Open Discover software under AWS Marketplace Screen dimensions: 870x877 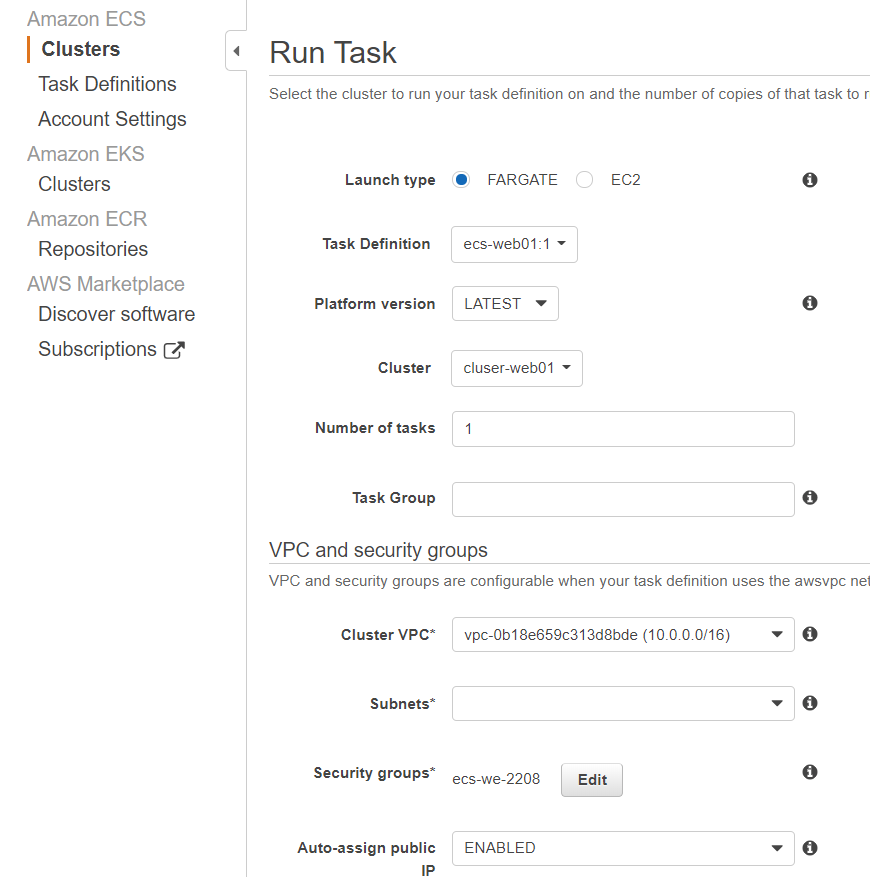point(116,314)
